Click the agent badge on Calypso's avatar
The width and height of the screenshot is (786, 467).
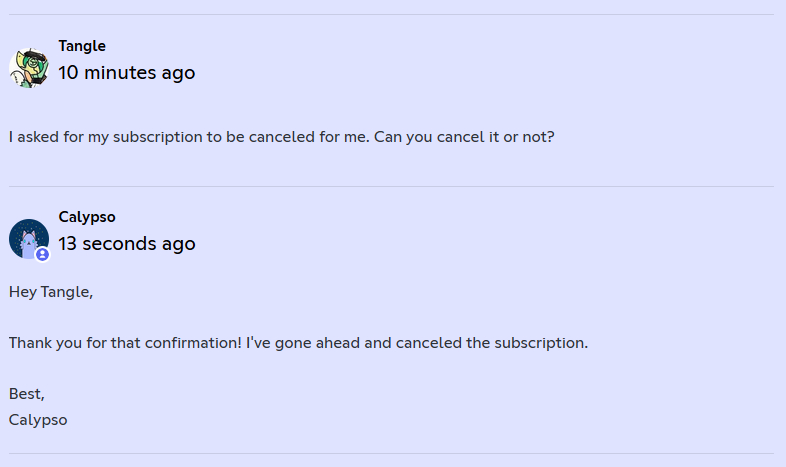point(43,254)
